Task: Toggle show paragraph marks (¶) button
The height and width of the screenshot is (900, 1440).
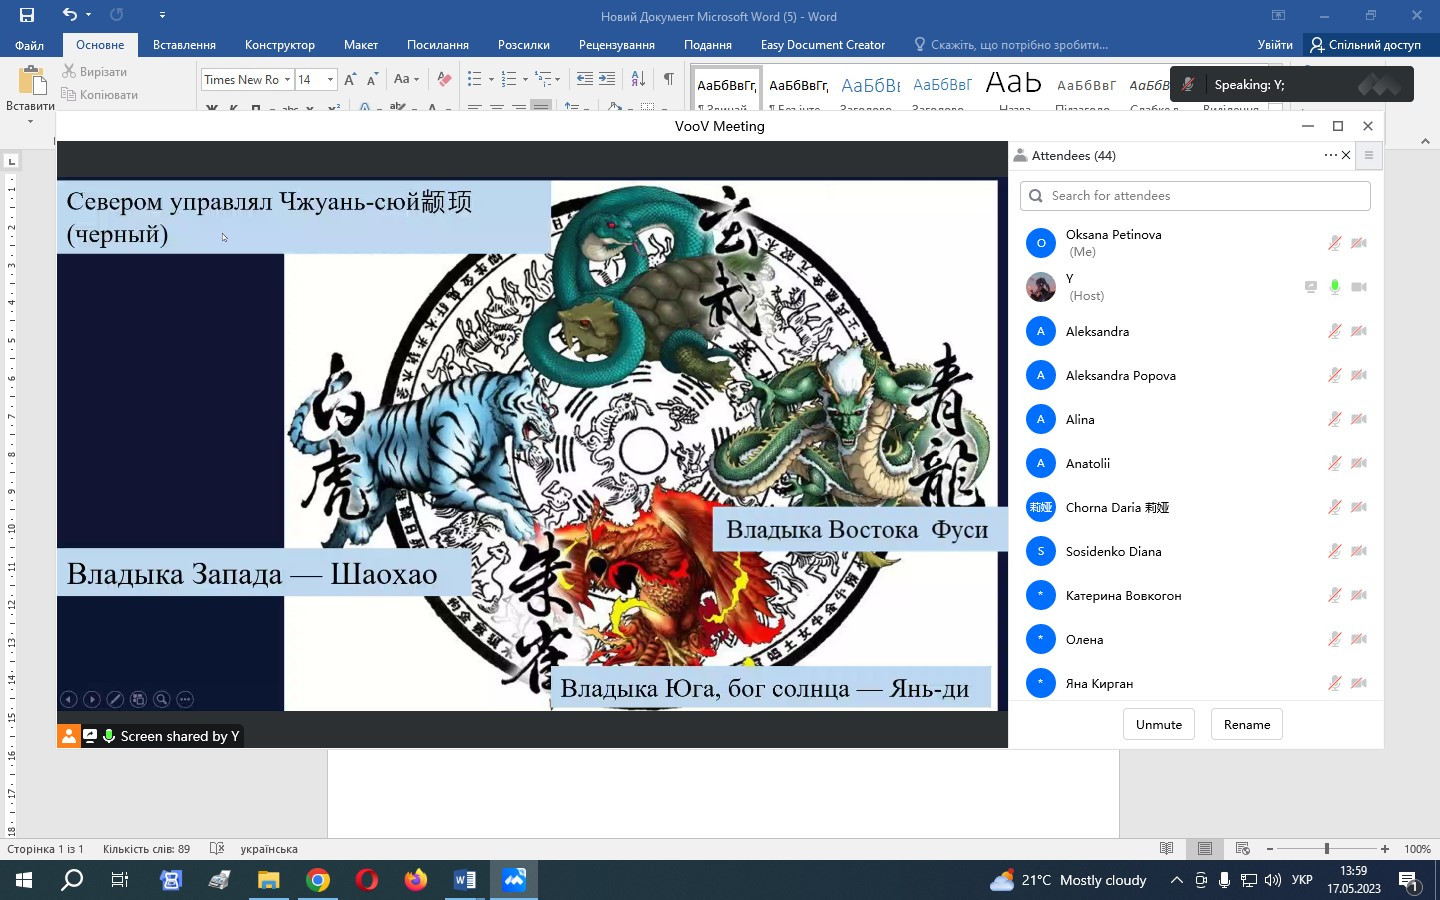Action: pyautogui.click(x=668, y=79)
